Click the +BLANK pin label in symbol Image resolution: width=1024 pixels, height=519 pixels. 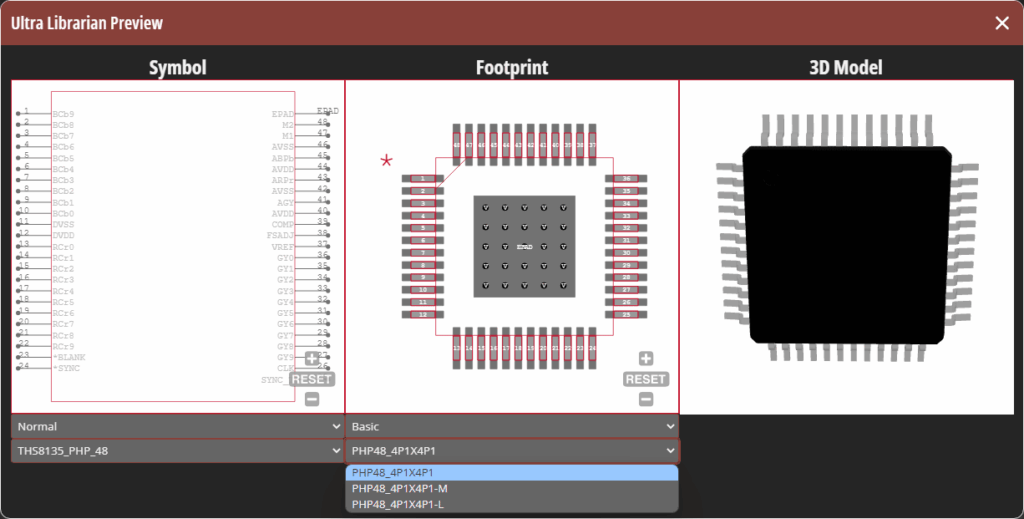(69, 358)
